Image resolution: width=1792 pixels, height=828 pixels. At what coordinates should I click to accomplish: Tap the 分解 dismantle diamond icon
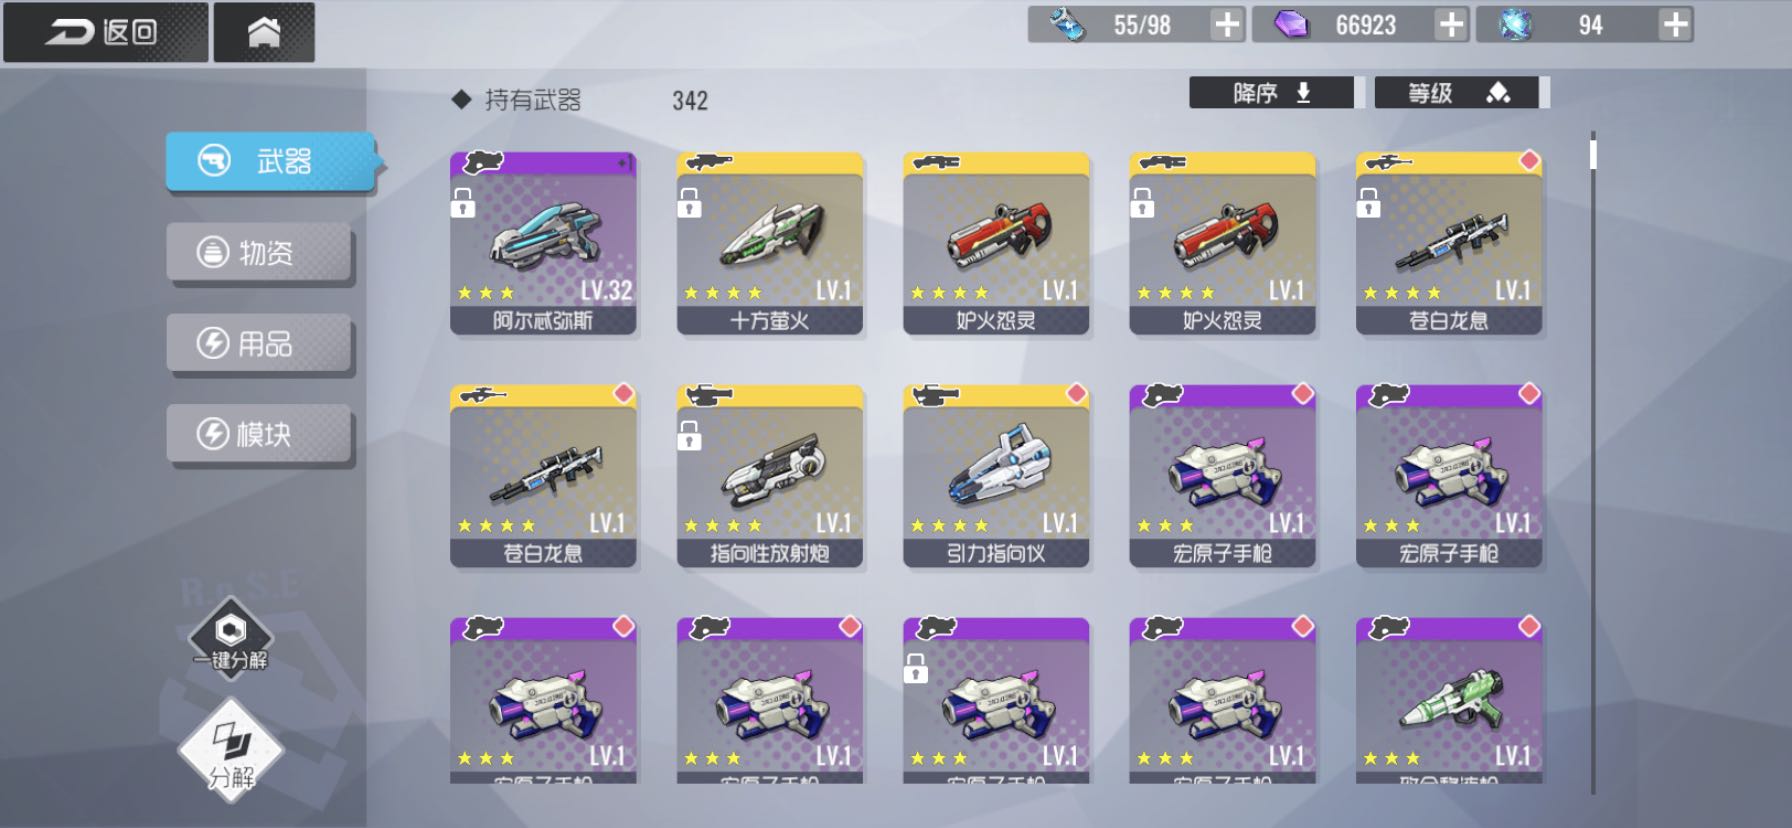click(x=231, y=752)
